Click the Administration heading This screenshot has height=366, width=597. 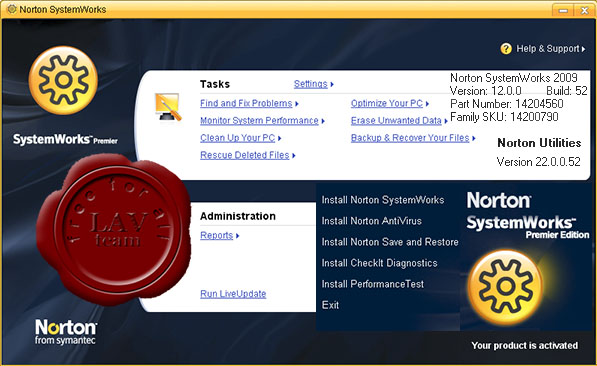[x=238, y=216]
